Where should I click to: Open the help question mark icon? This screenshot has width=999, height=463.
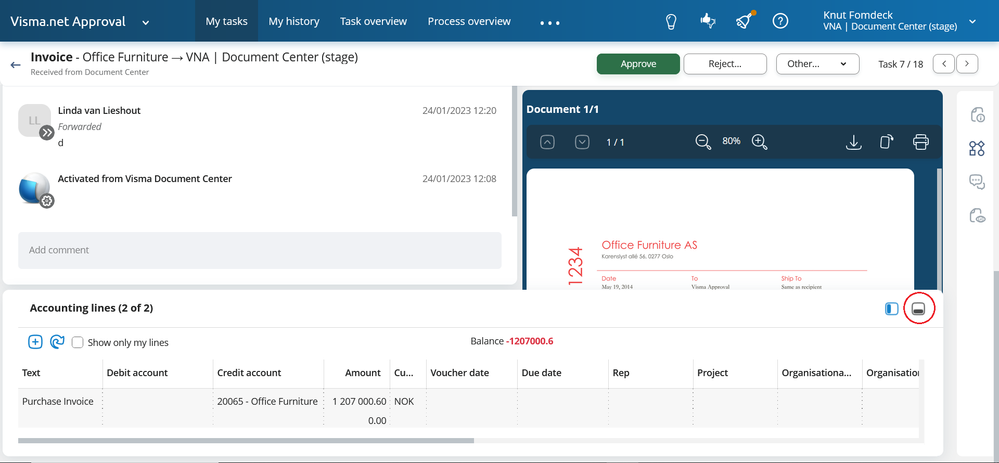(x=780, y=21)
